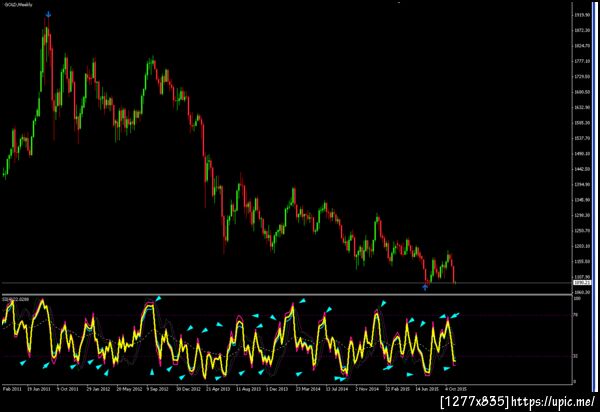Click the indicator name label in the sub-window

(16, 299)
